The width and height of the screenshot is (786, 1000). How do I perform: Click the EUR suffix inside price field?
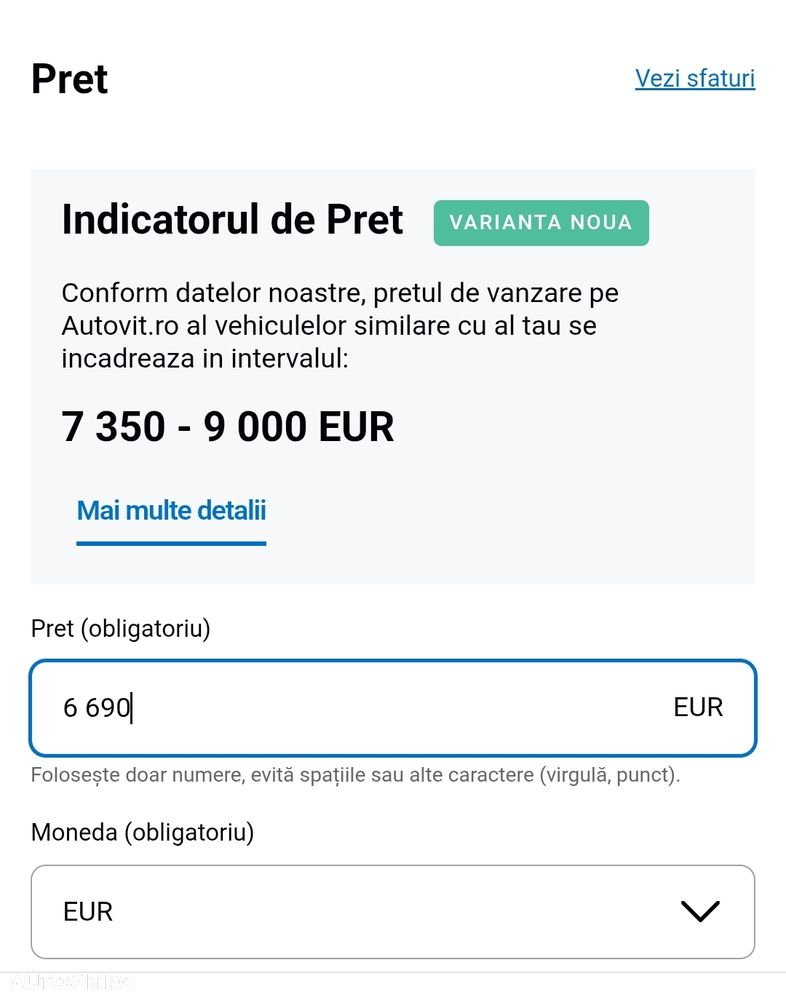point(697,708)
